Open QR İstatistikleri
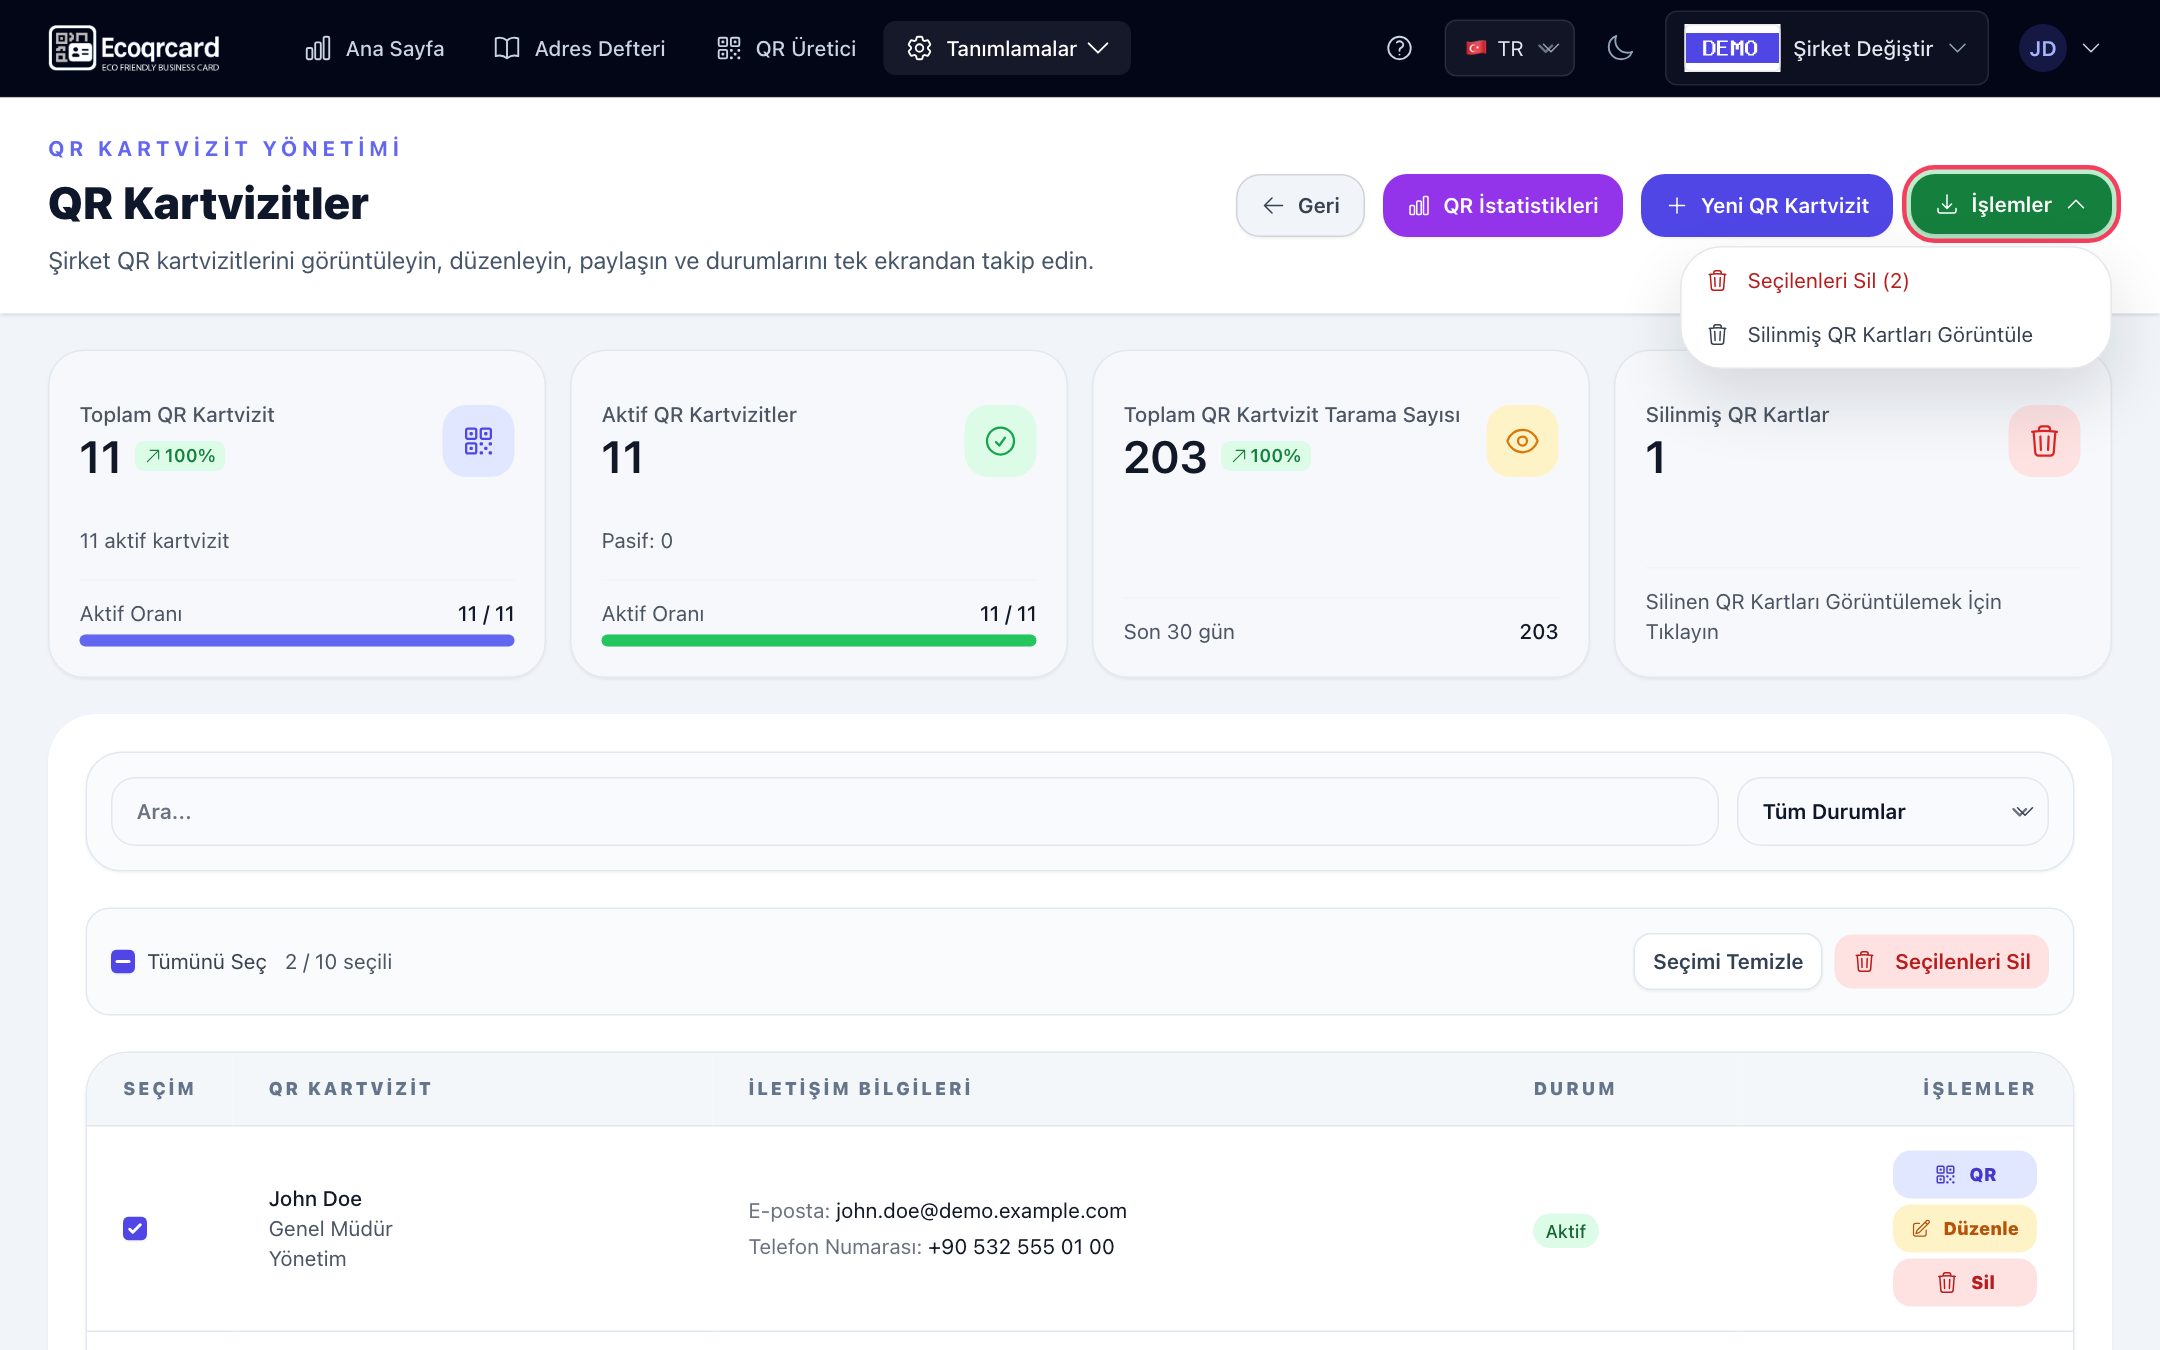Image resolution: width=2160 pixels, height=1350 pixels. 1502,205
